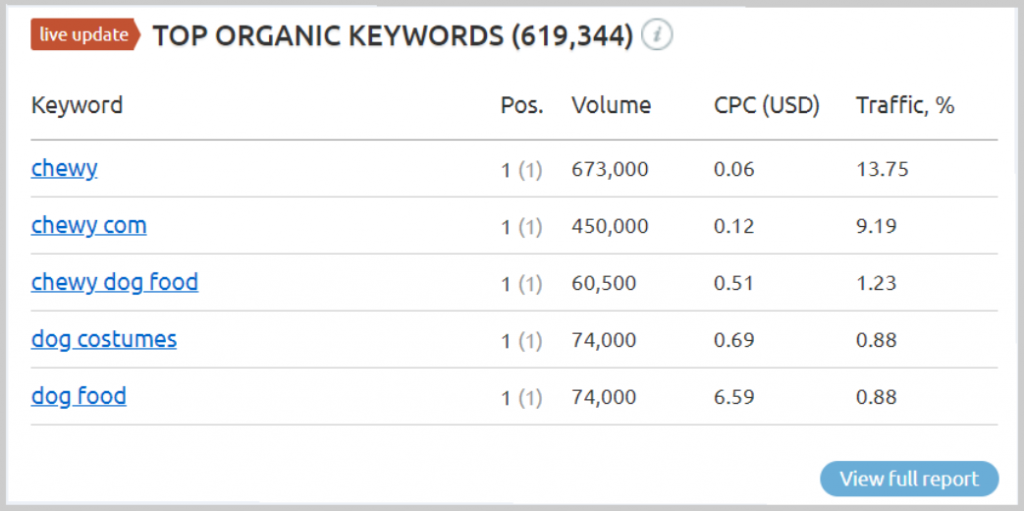Viewport: 1024px width, 511px height.
Task: Open the chewy keyword link
Action: coord(64,169)
